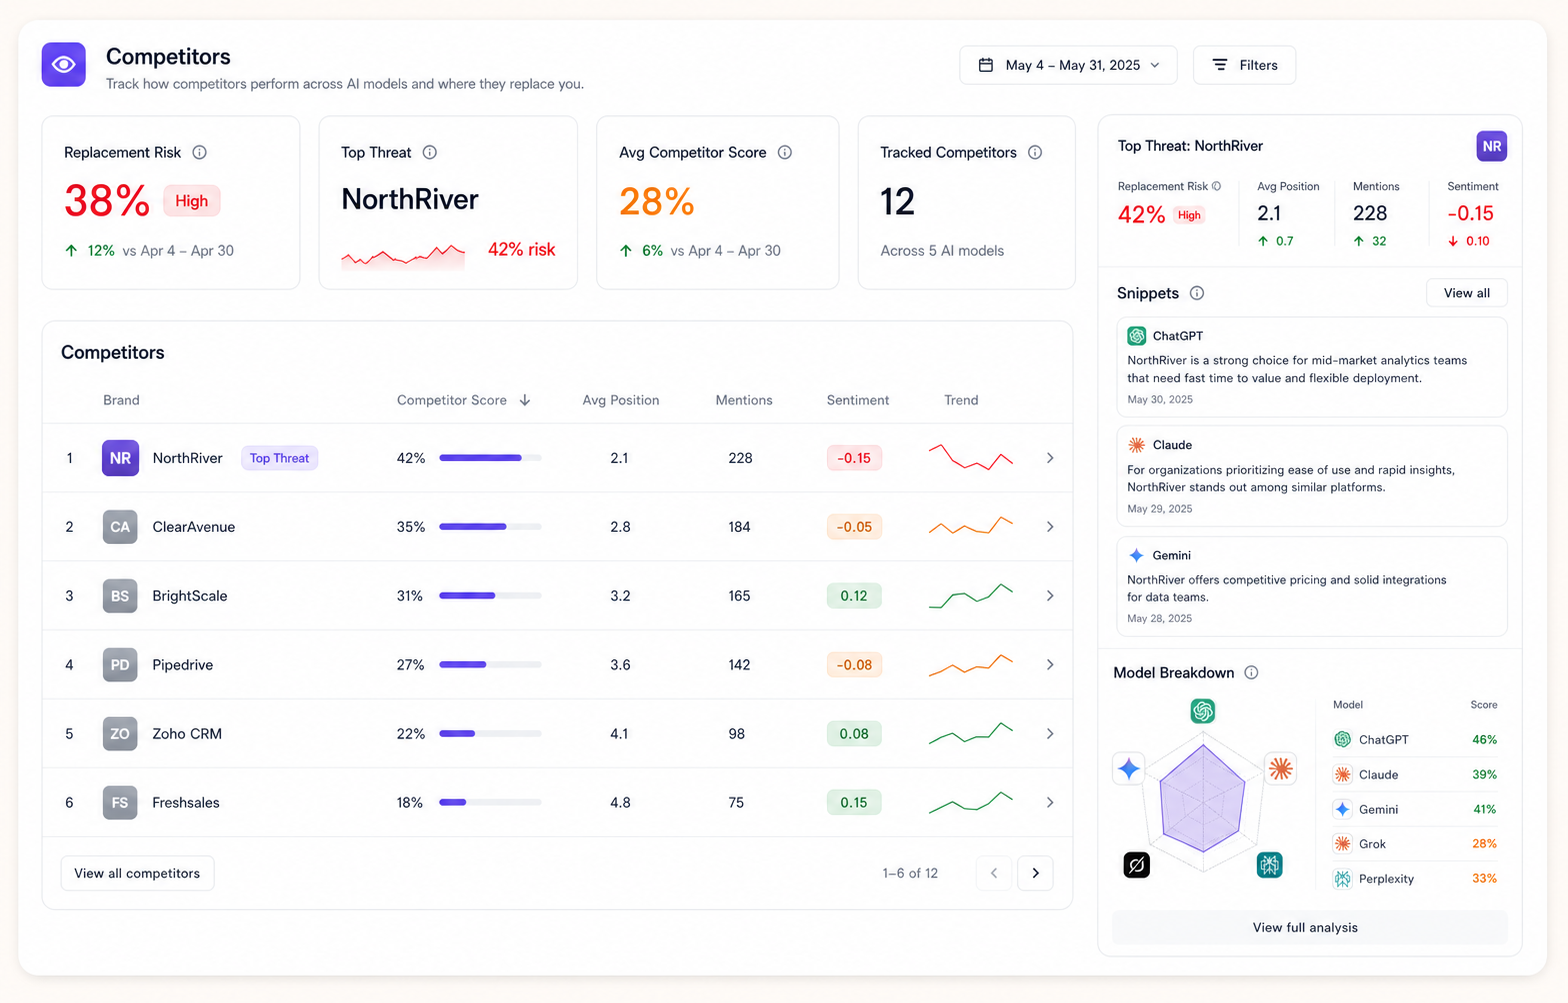Click View all snippets button

tap(1466, 293)
